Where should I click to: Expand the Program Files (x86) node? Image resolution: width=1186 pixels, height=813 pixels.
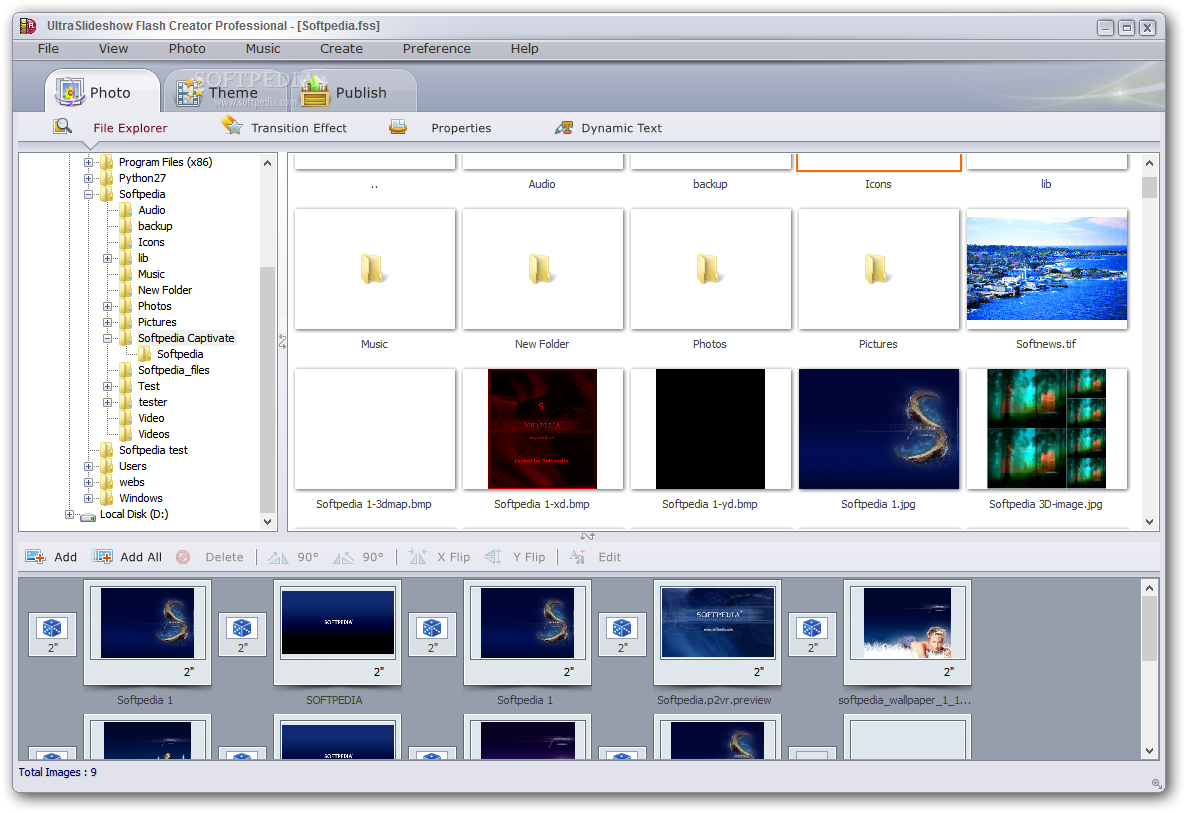pyautogui.click(x=88, y=162)
